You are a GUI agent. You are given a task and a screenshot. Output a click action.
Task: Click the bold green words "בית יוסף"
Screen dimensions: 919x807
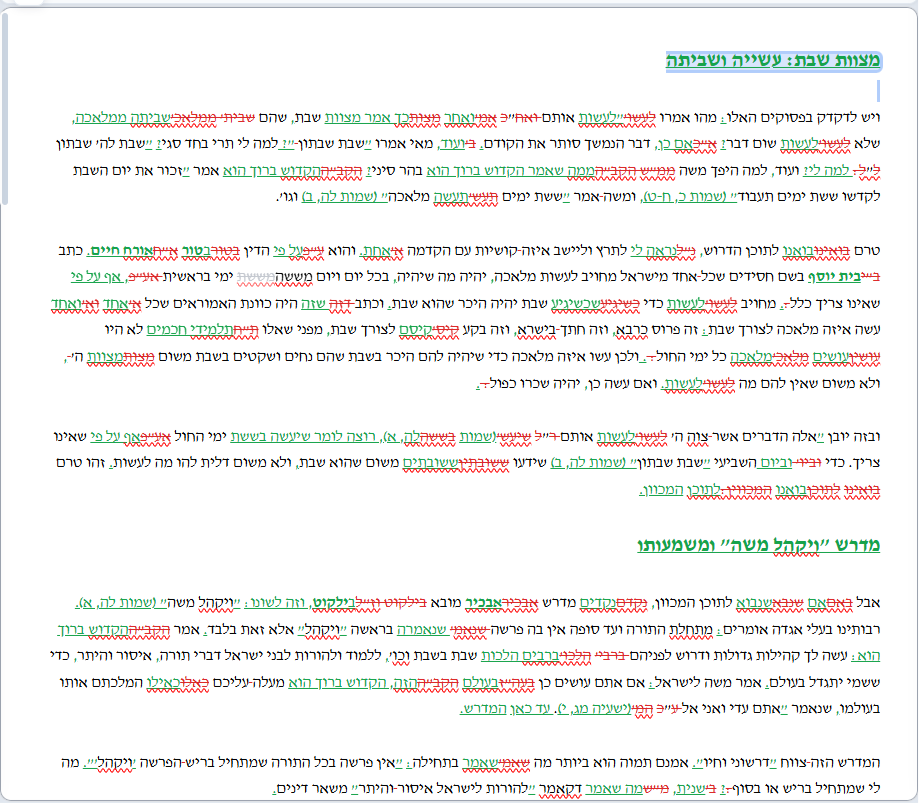tap(835, 277)
